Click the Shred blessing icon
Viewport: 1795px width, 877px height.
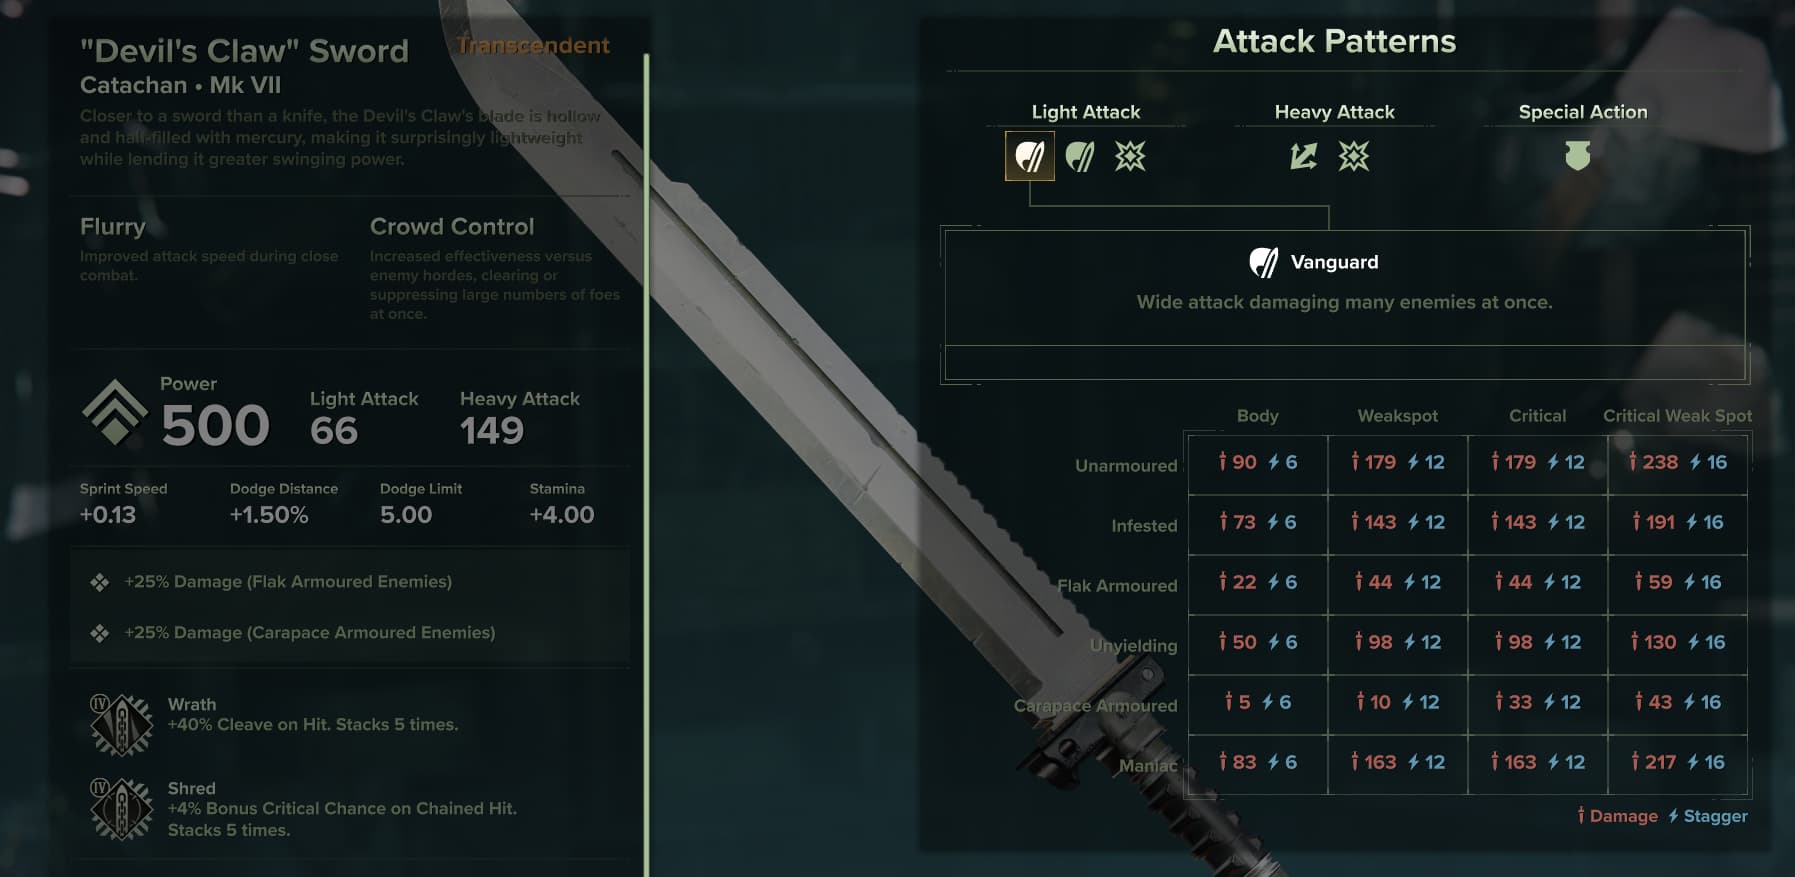coord(121,809)
